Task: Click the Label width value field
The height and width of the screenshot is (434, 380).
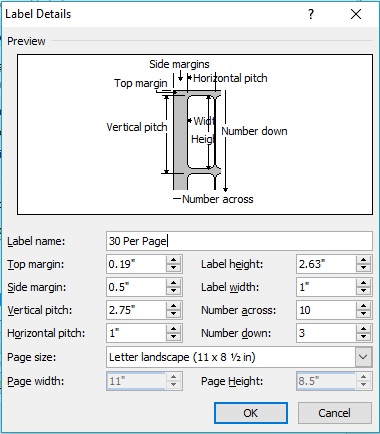Action: (x=326, y=287)
